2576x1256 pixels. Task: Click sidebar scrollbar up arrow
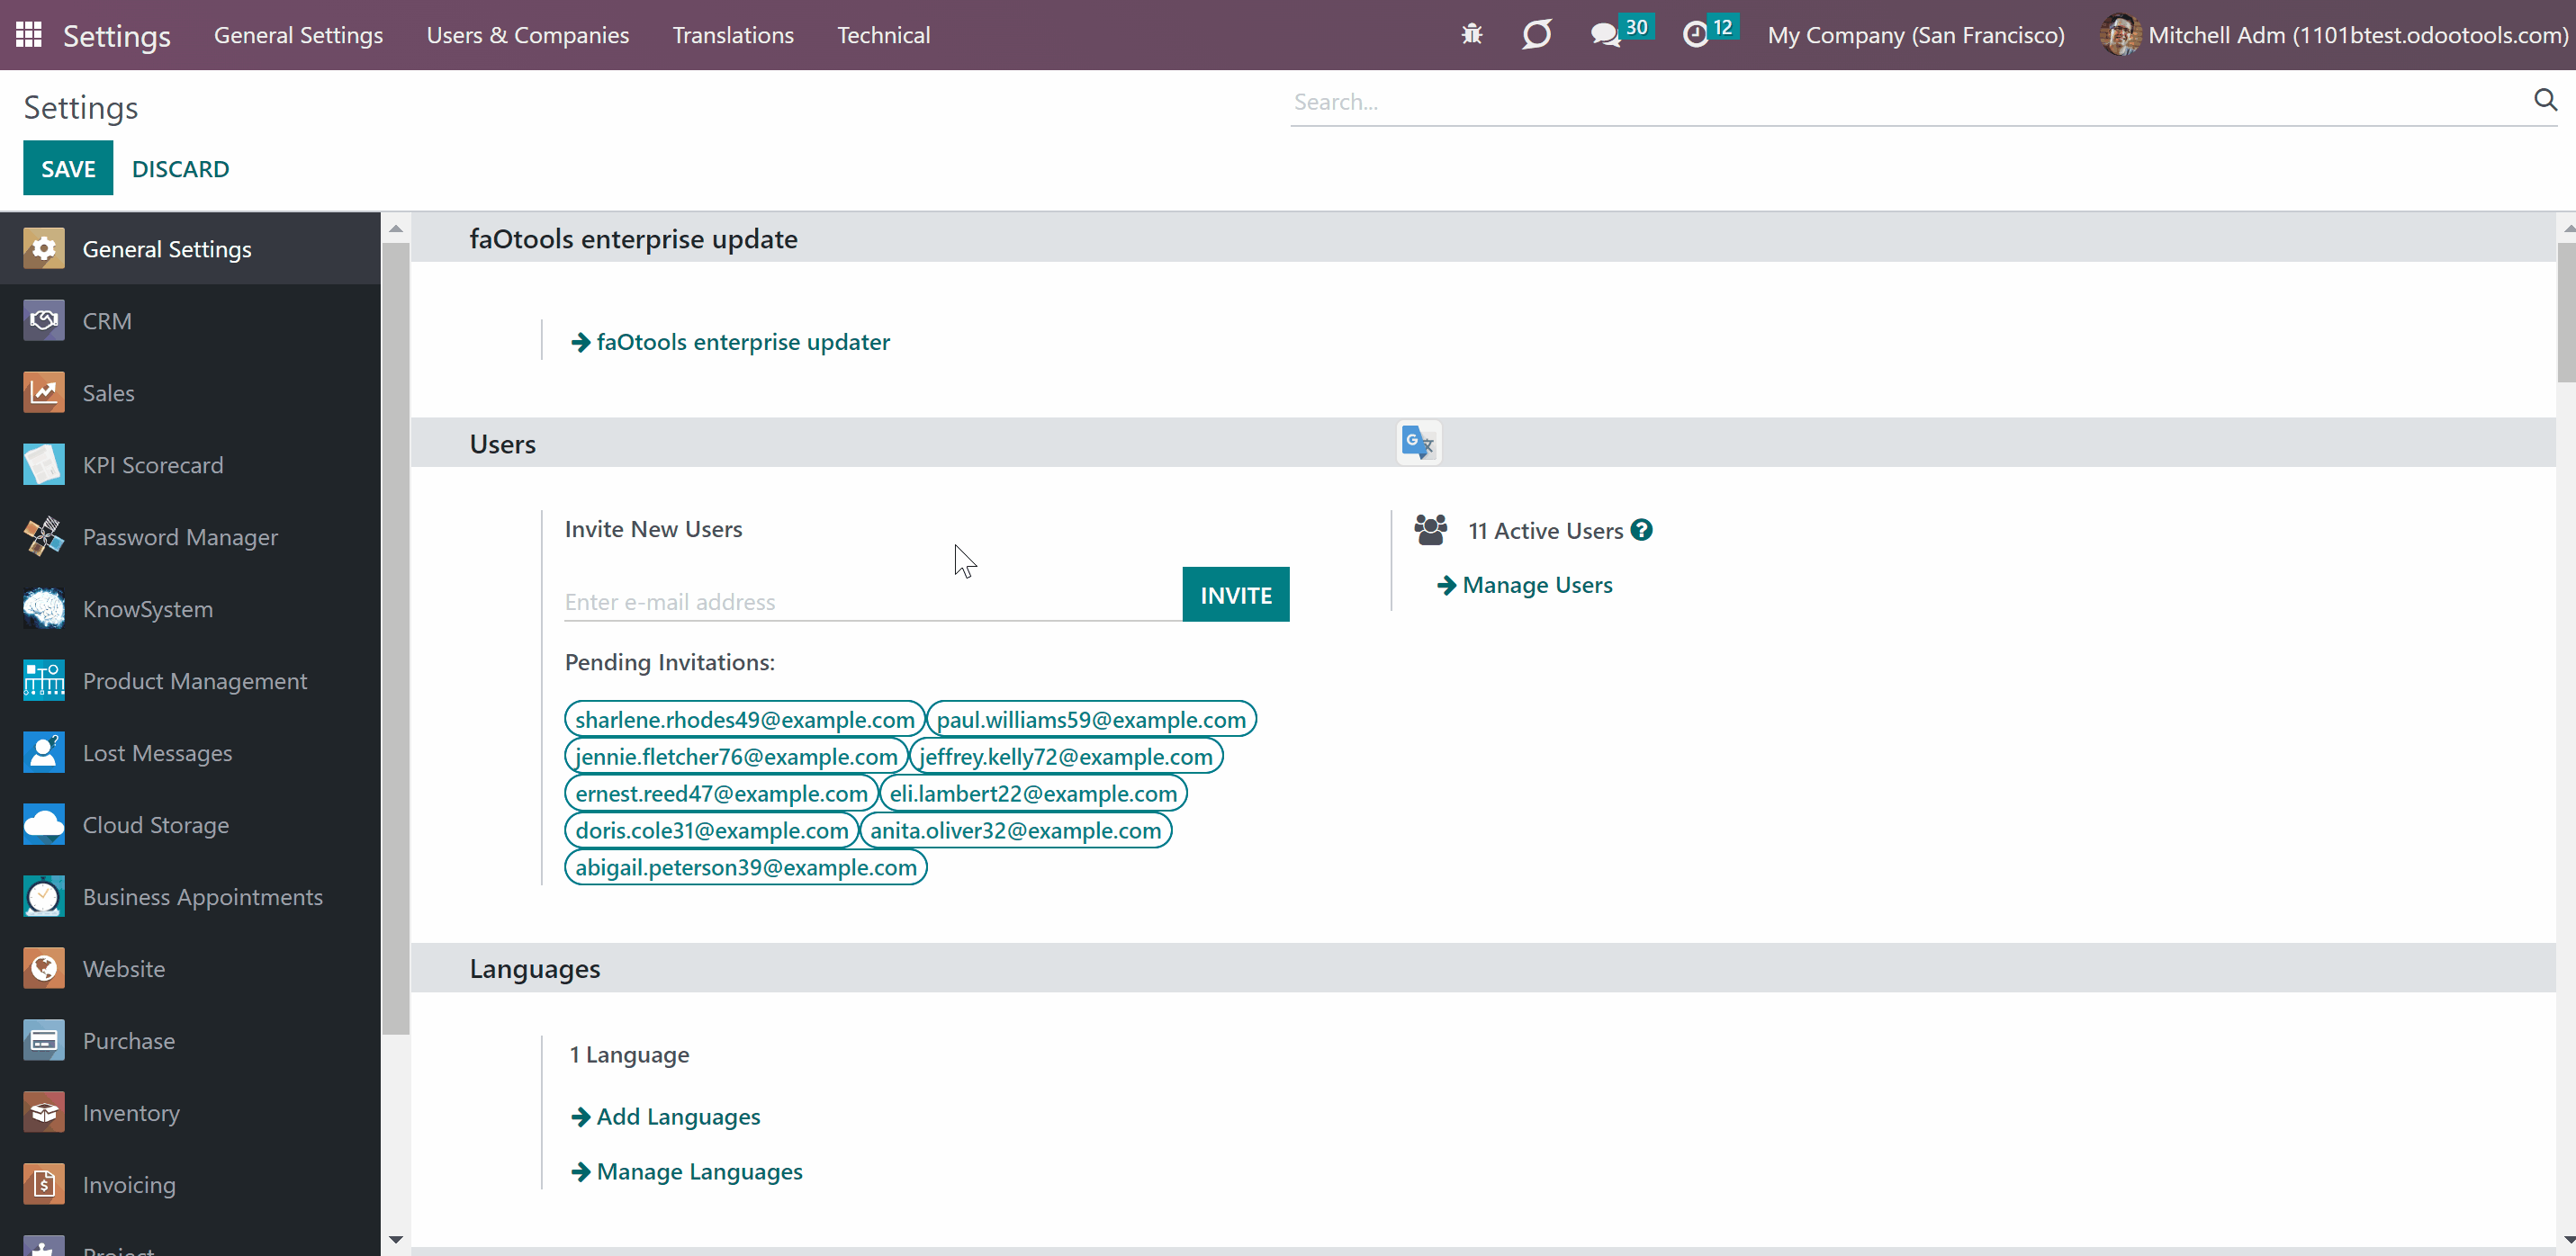coord(396,229)
